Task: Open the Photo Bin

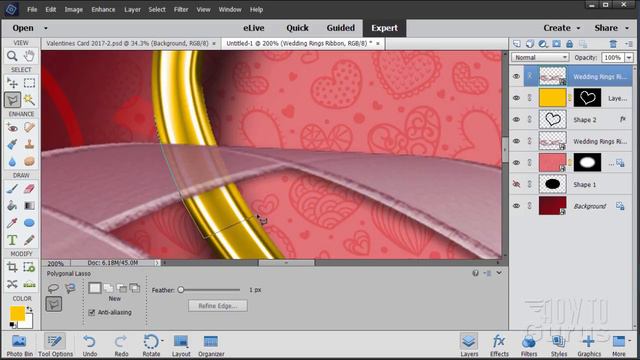Action: pyautogui.click(x=19, y=345)
